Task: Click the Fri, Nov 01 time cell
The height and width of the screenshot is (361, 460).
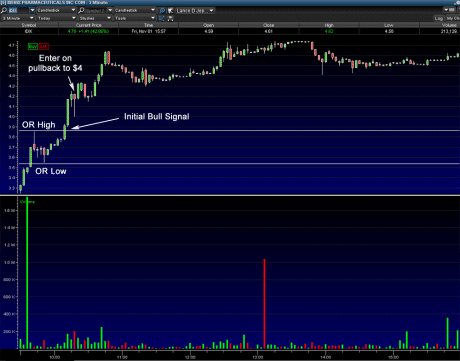Action: point(148,31)
